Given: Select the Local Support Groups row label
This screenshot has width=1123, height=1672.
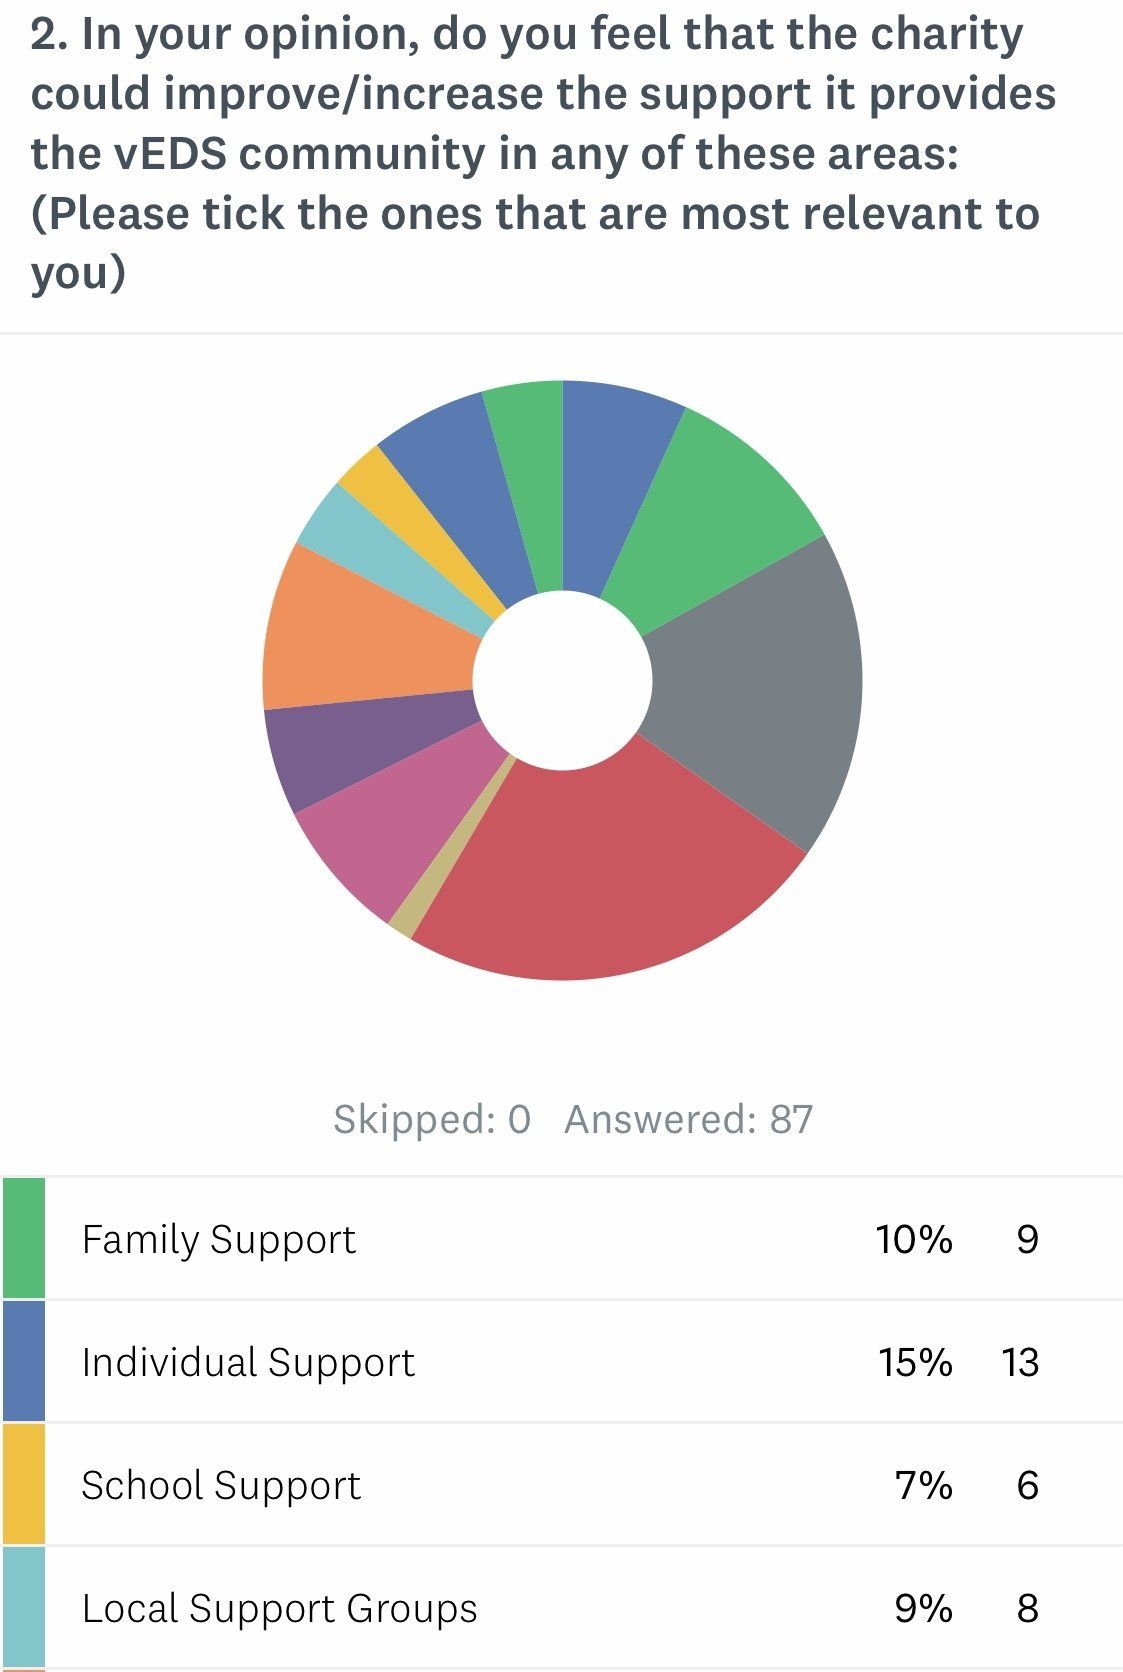Looking at the screenshot, I should pos(279,1608).
